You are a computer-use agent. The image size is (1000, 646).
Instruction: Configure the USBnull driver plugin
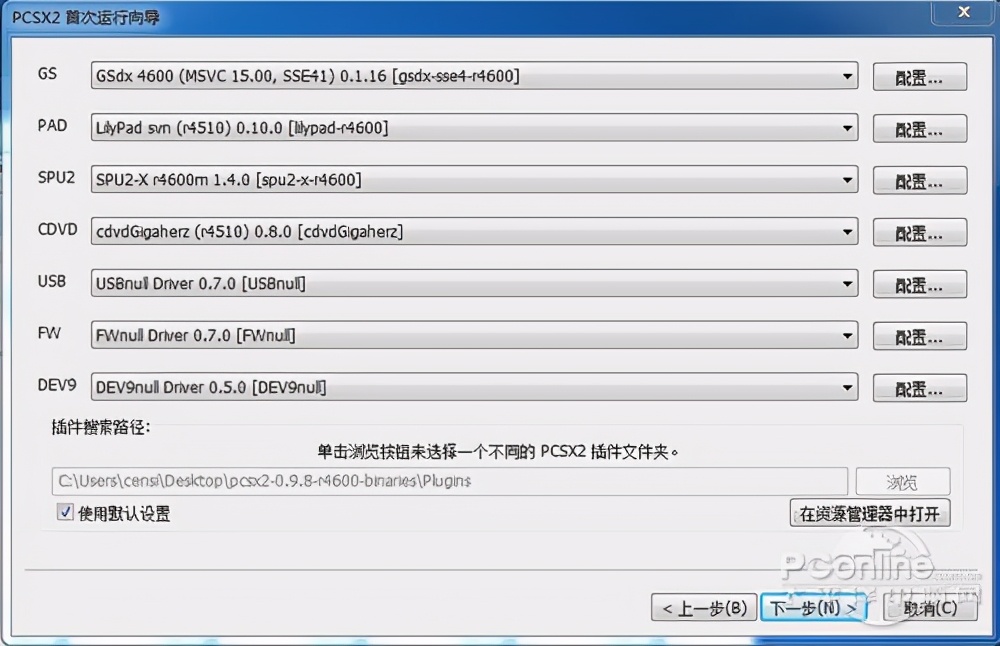tap(918, 284)
